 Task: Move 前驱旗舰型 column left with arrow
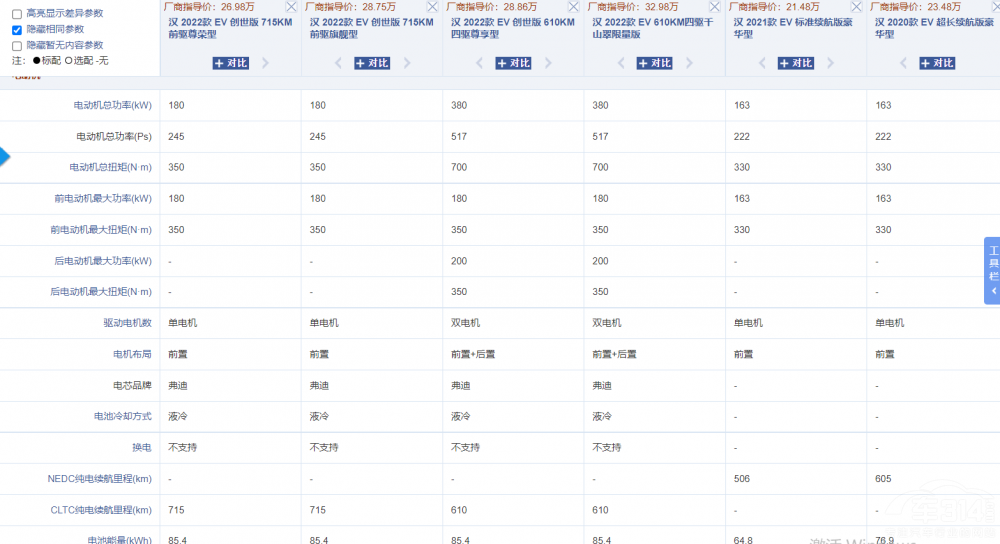pos(338,63)
